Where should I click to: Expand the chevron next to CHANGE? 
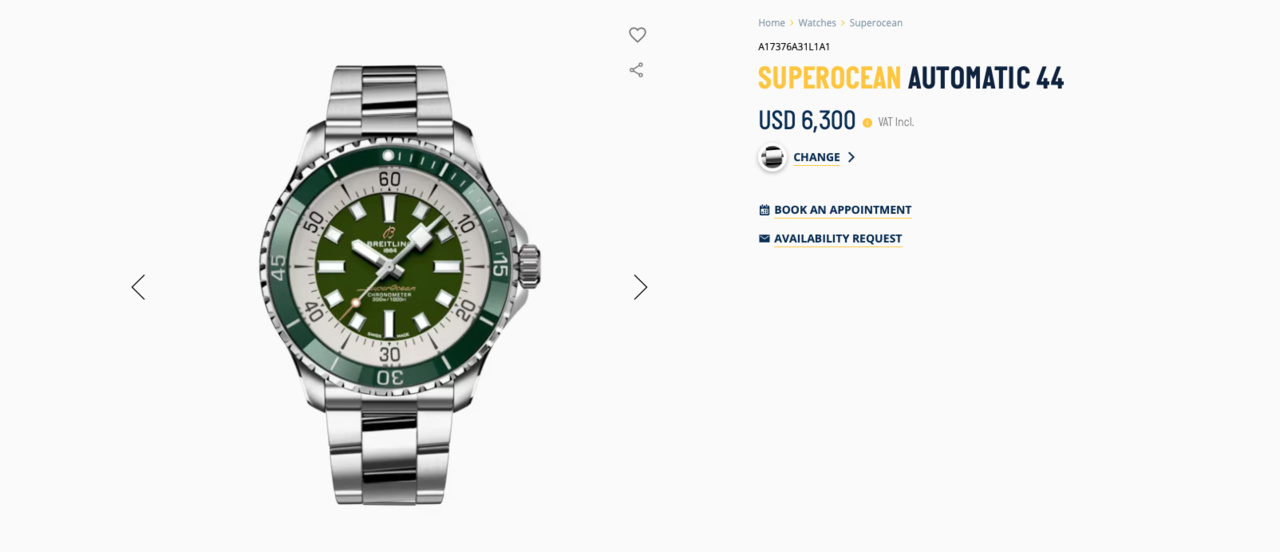(x=851, y=157)
